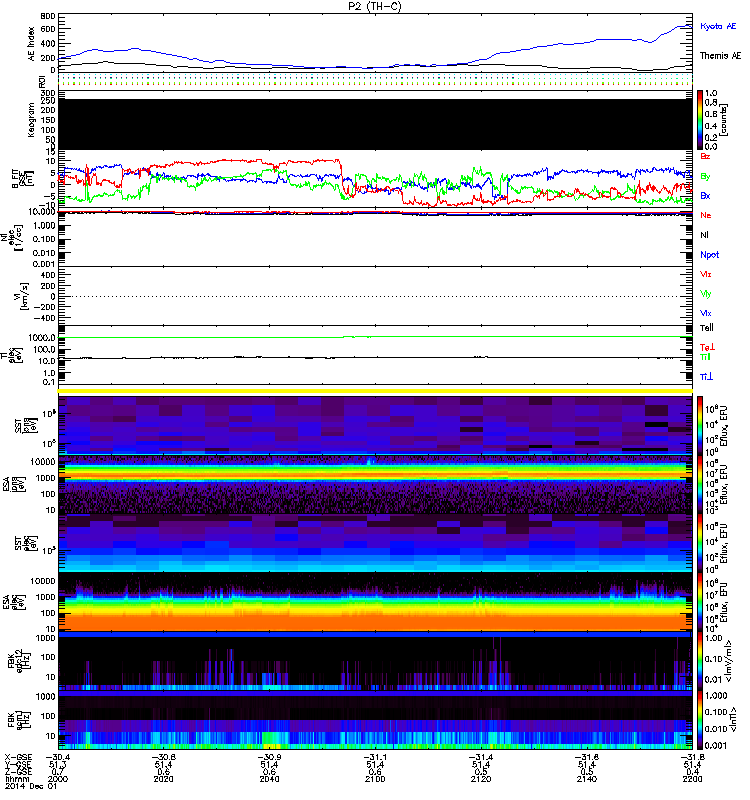Click the green By legend label

(x=705, y=177)
